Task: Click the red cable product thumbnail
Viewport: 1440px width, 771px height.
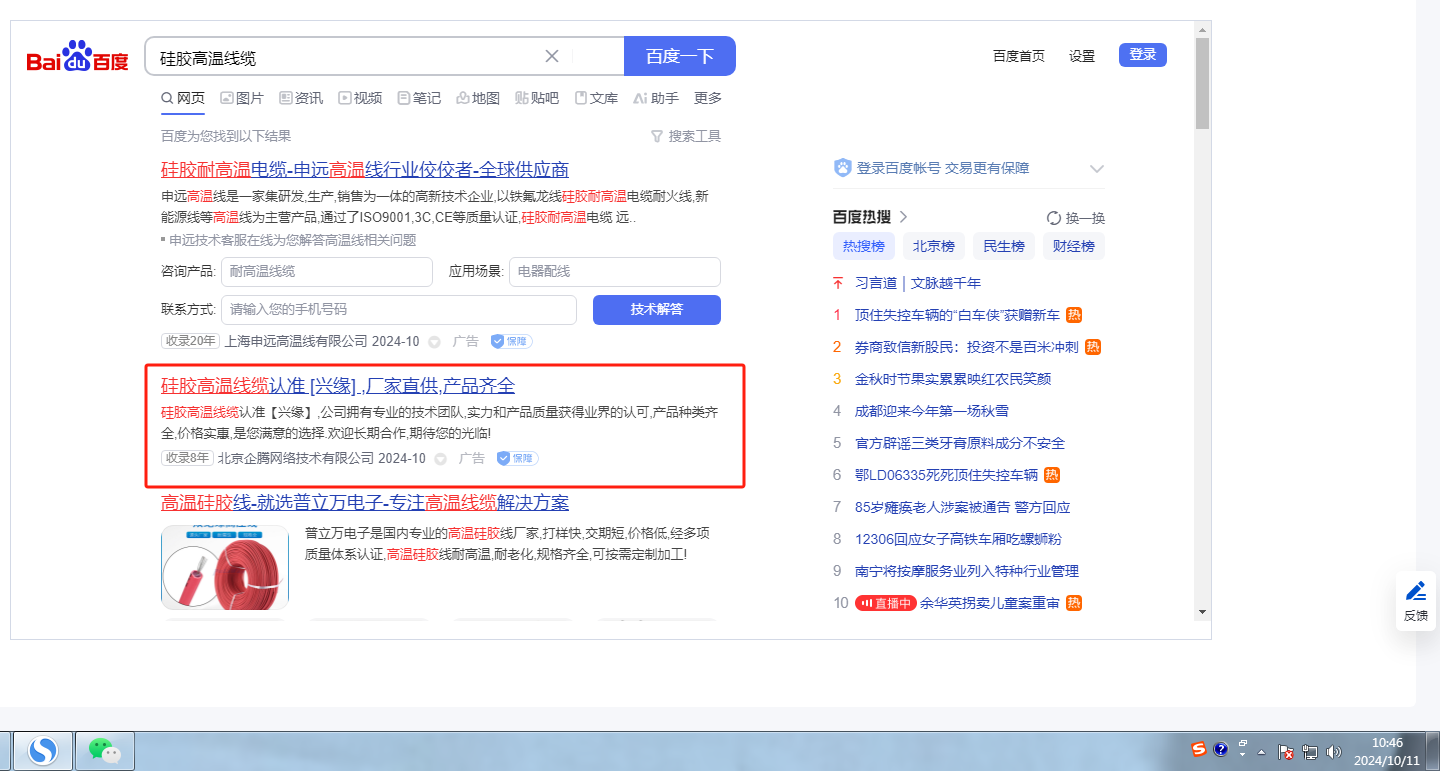Action: coord(225,567)
